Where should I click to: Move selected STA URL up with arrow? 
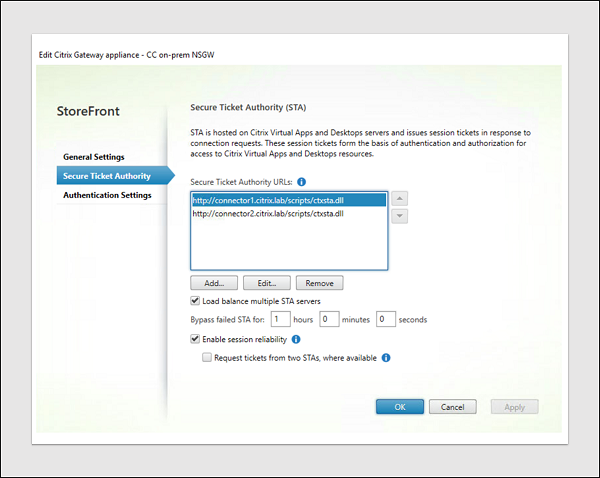point(399,199)
